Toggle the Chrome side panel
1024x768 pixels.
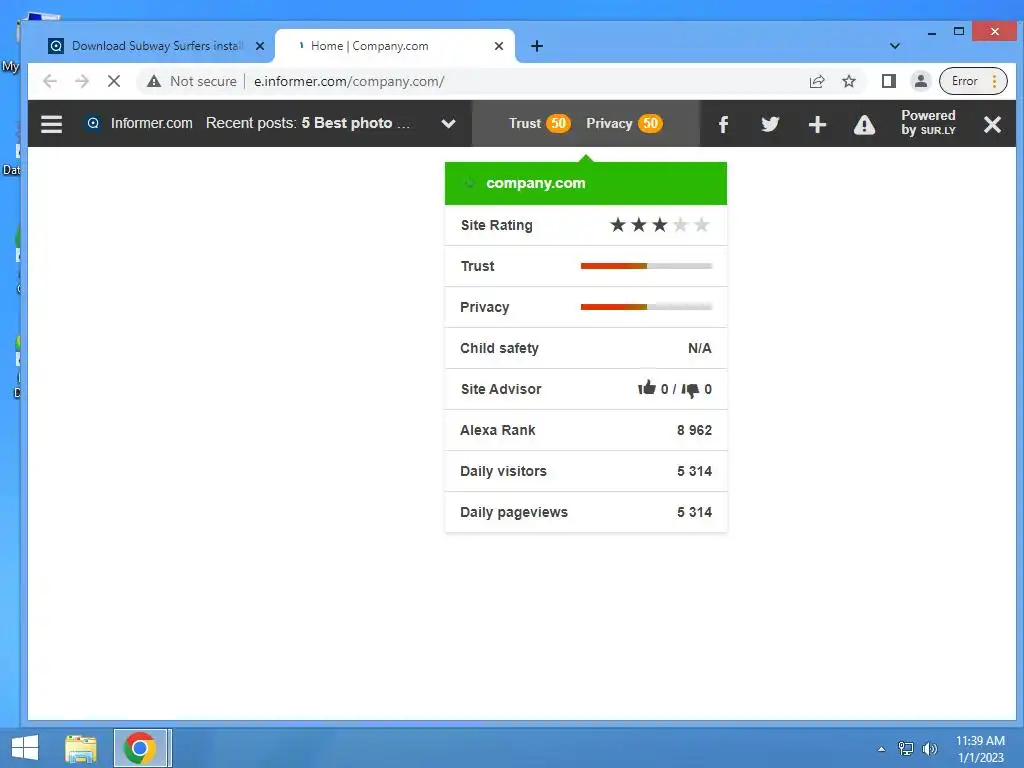coord(888,82)
